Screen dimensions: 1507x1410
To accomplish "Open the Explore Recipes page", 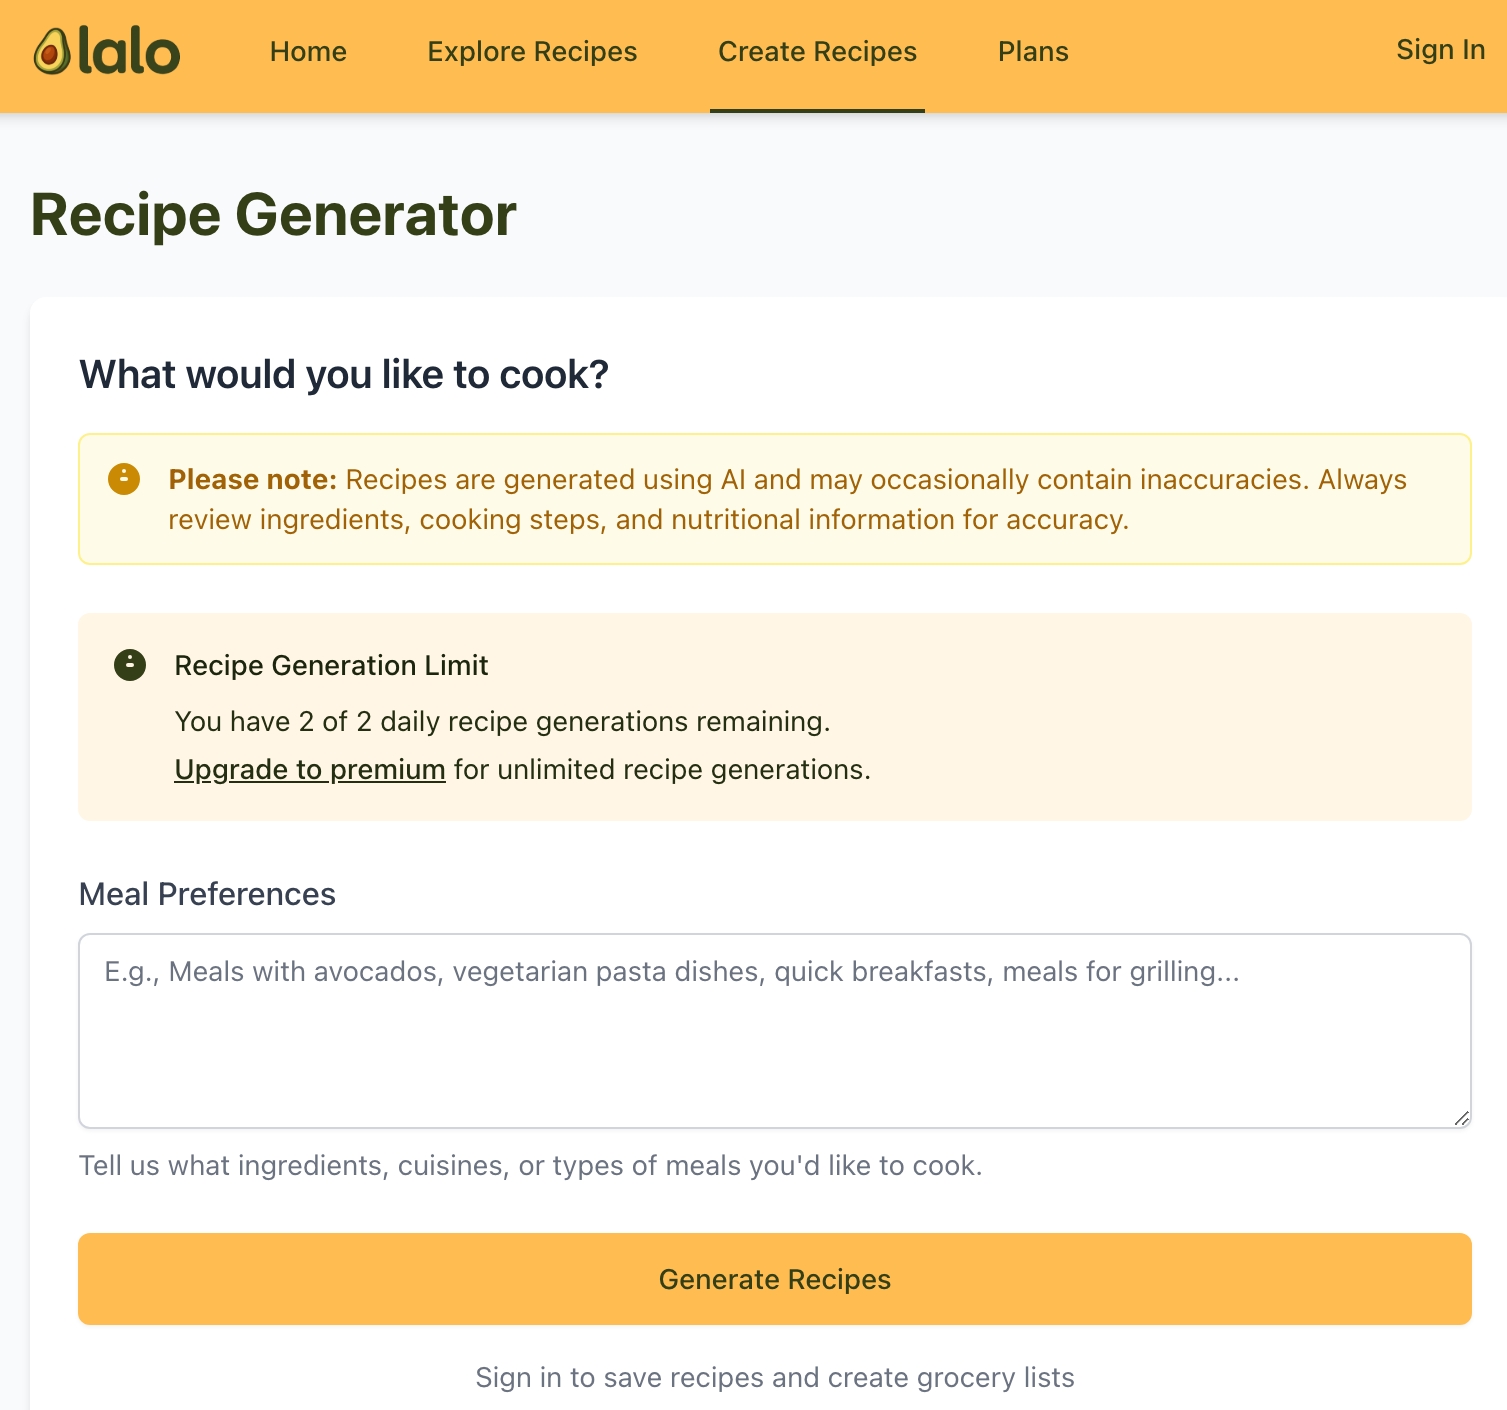I will tap(532, 52).
